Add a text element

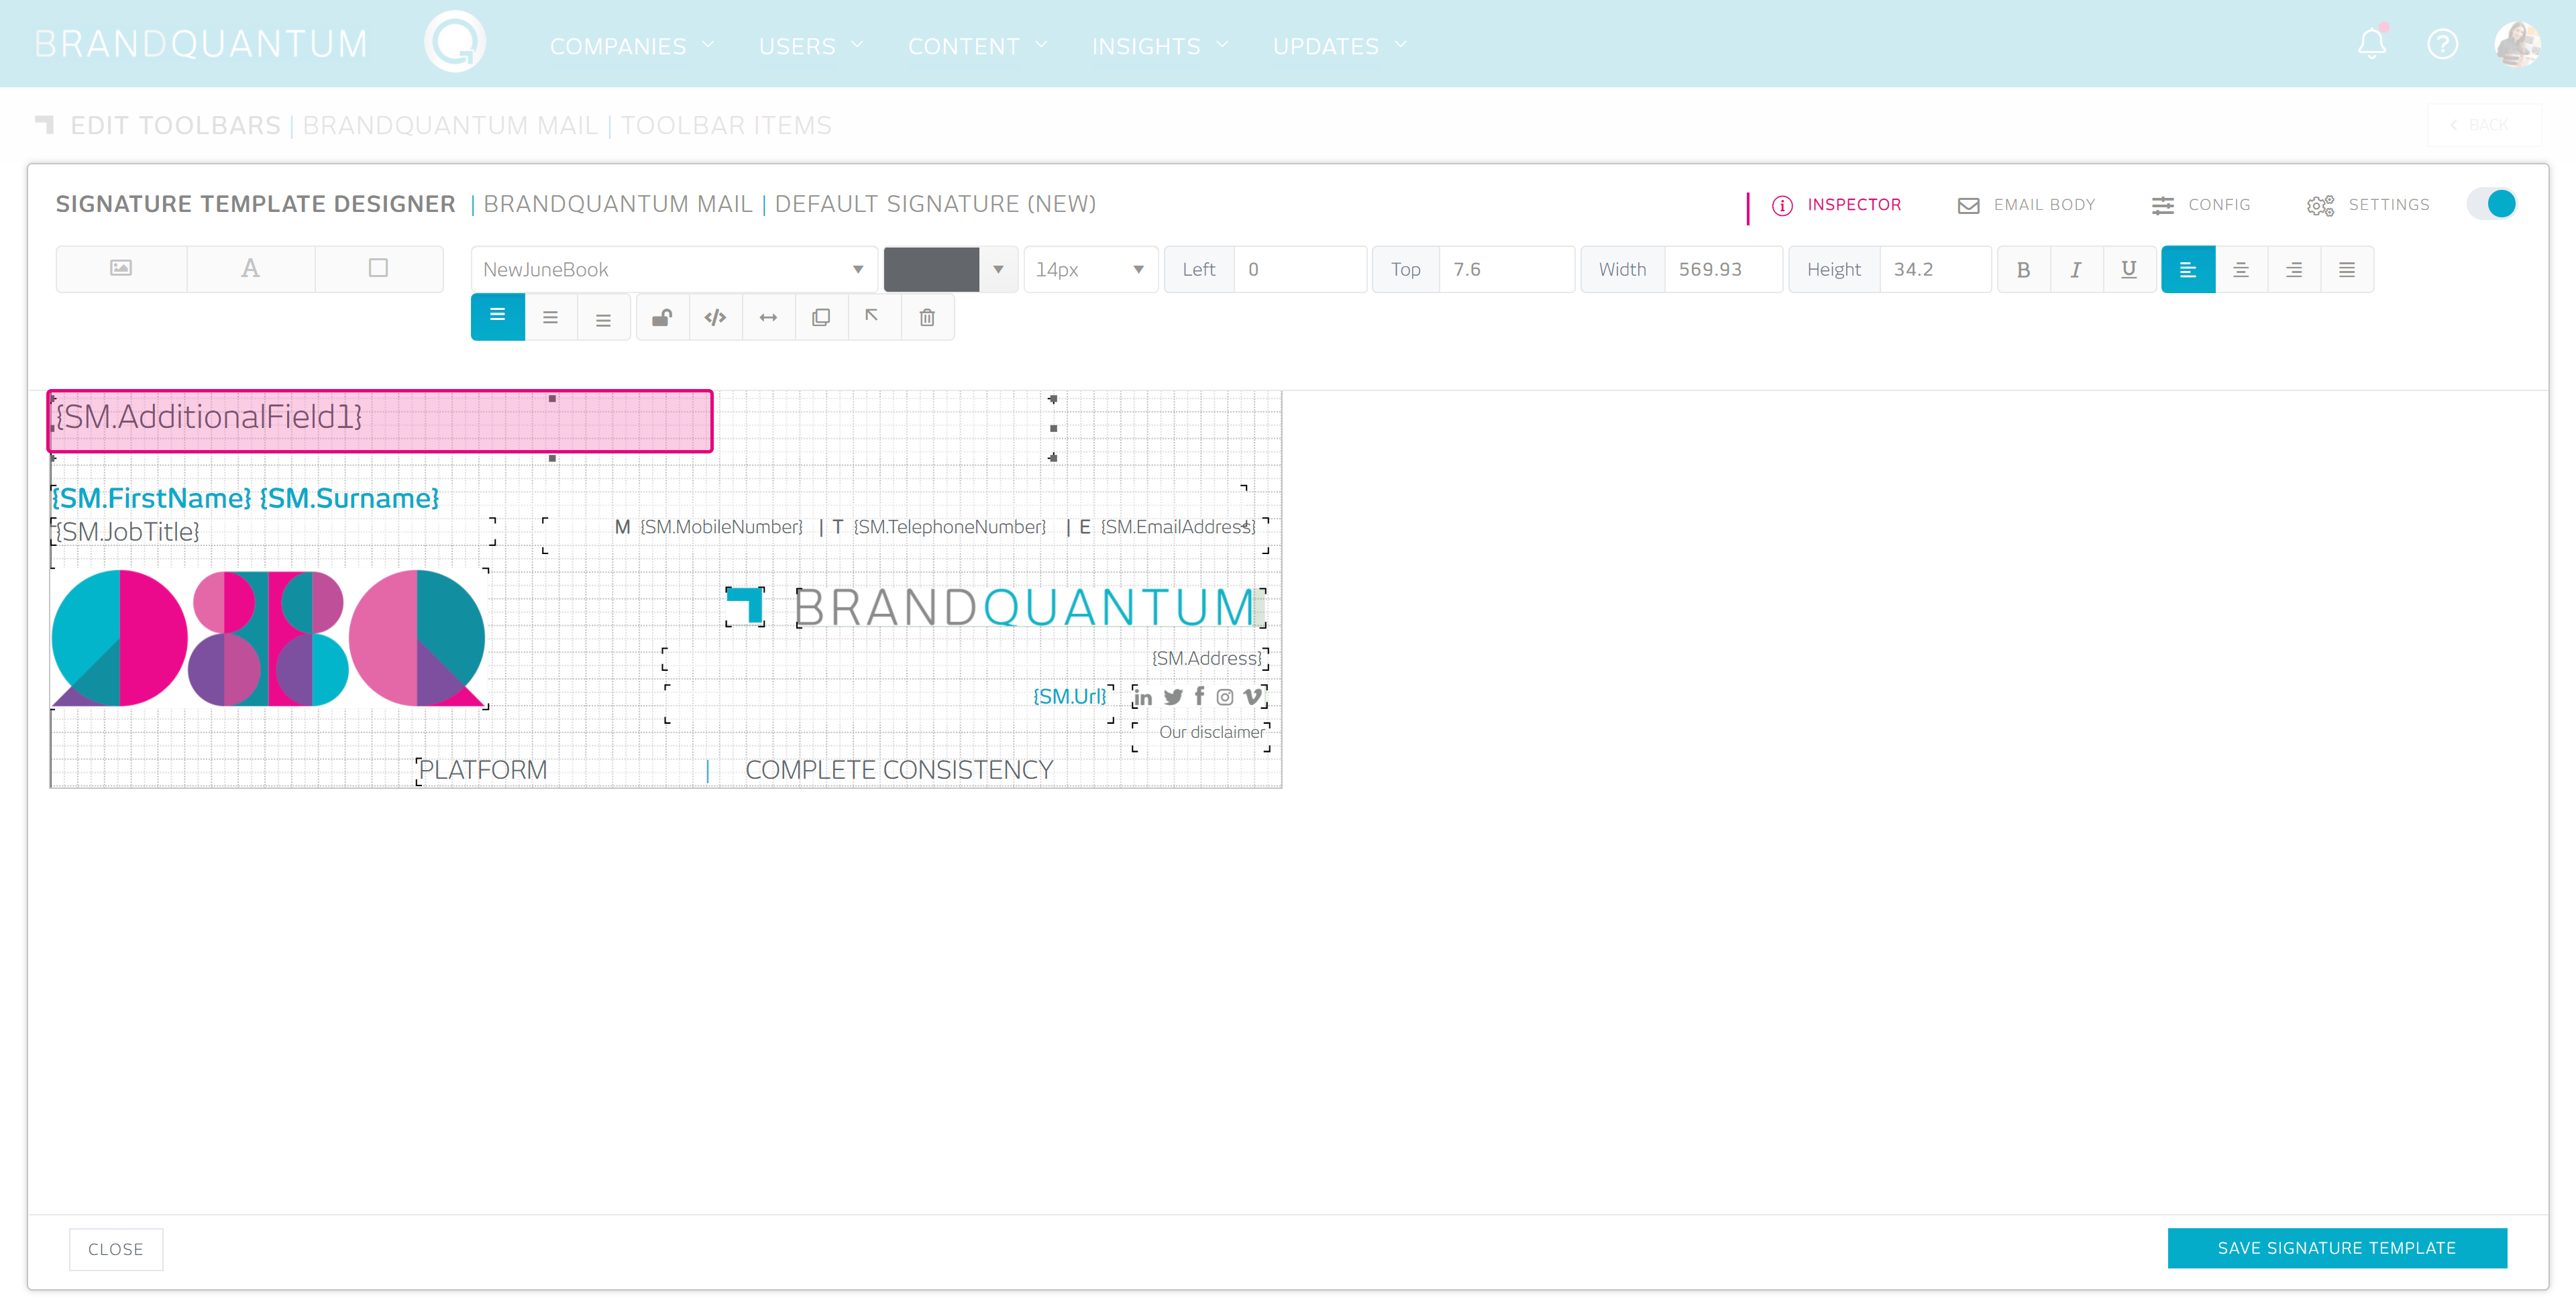250,268
